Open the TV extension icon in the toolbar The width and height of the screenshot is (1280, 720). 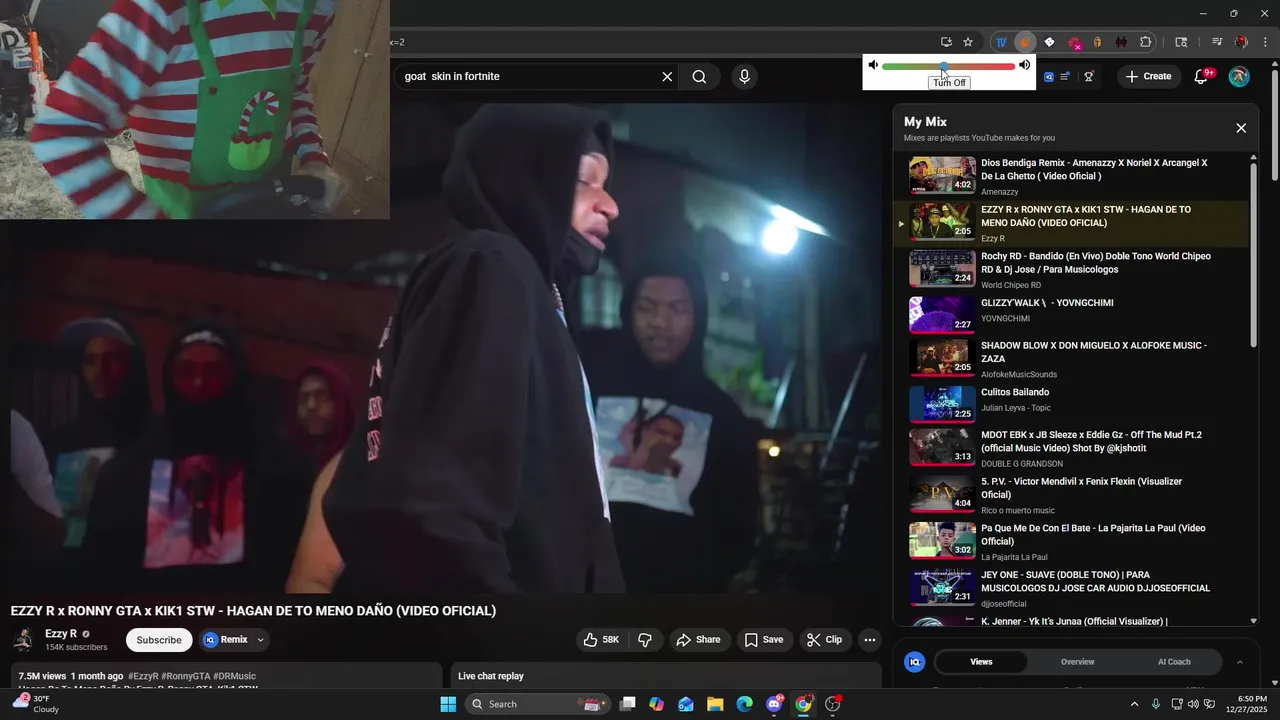point(1000,42)
